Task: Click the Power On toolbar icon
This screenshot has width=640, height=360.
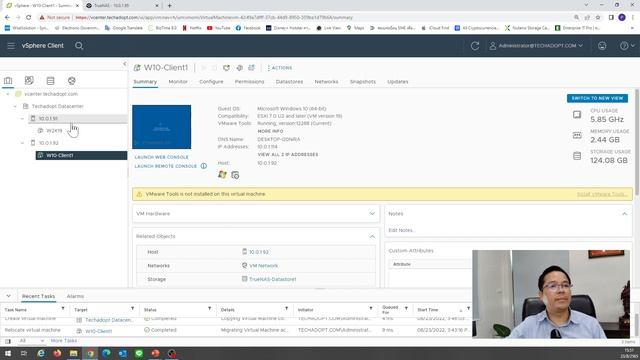Action: coord(204,68)
